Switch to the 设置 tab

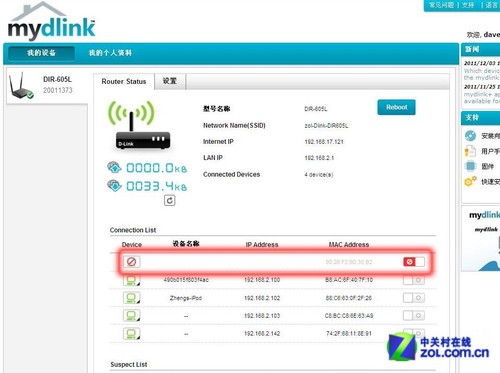(170, 81)
